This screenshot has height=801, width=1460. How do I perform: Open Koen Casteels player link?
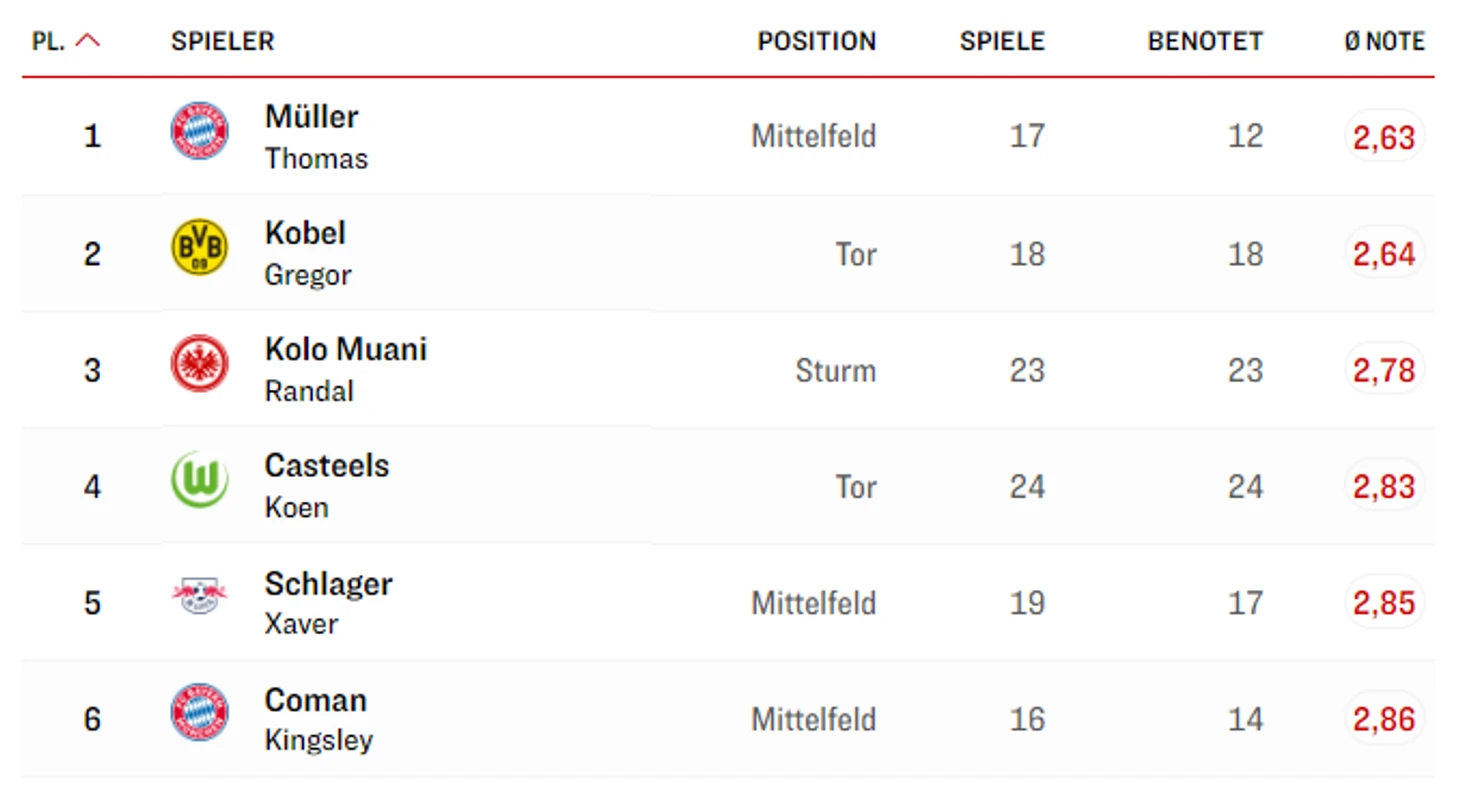(x=327, y=466)
